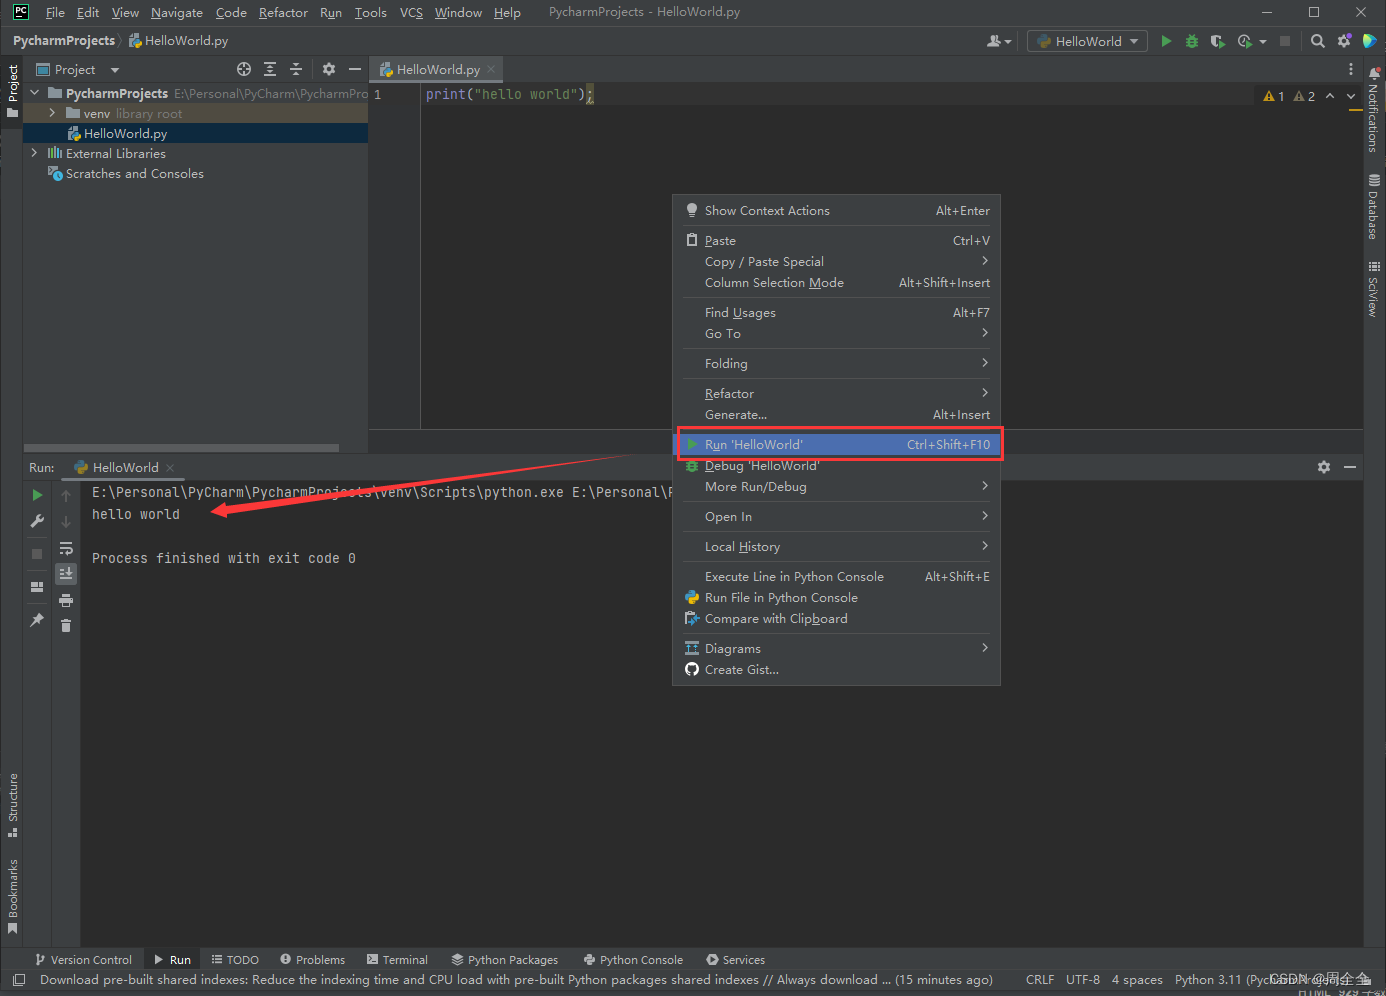Click the Stop square icon in top toolbar

pos(1285,41)
